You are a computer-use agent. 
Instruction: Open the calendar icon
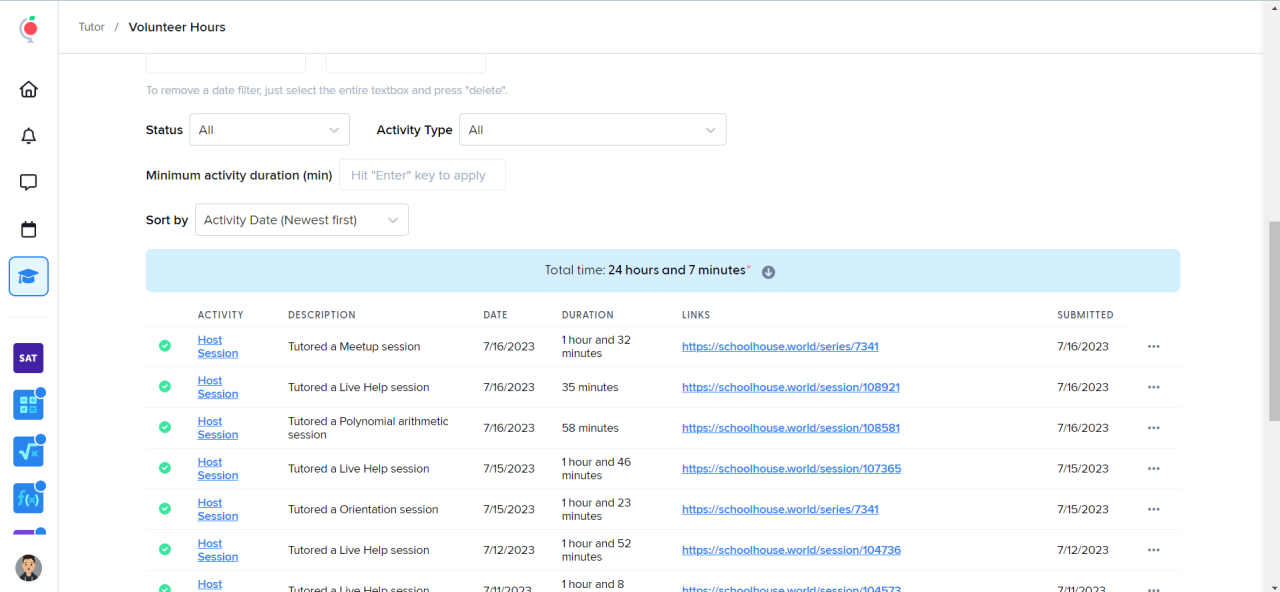coord(29,229)
